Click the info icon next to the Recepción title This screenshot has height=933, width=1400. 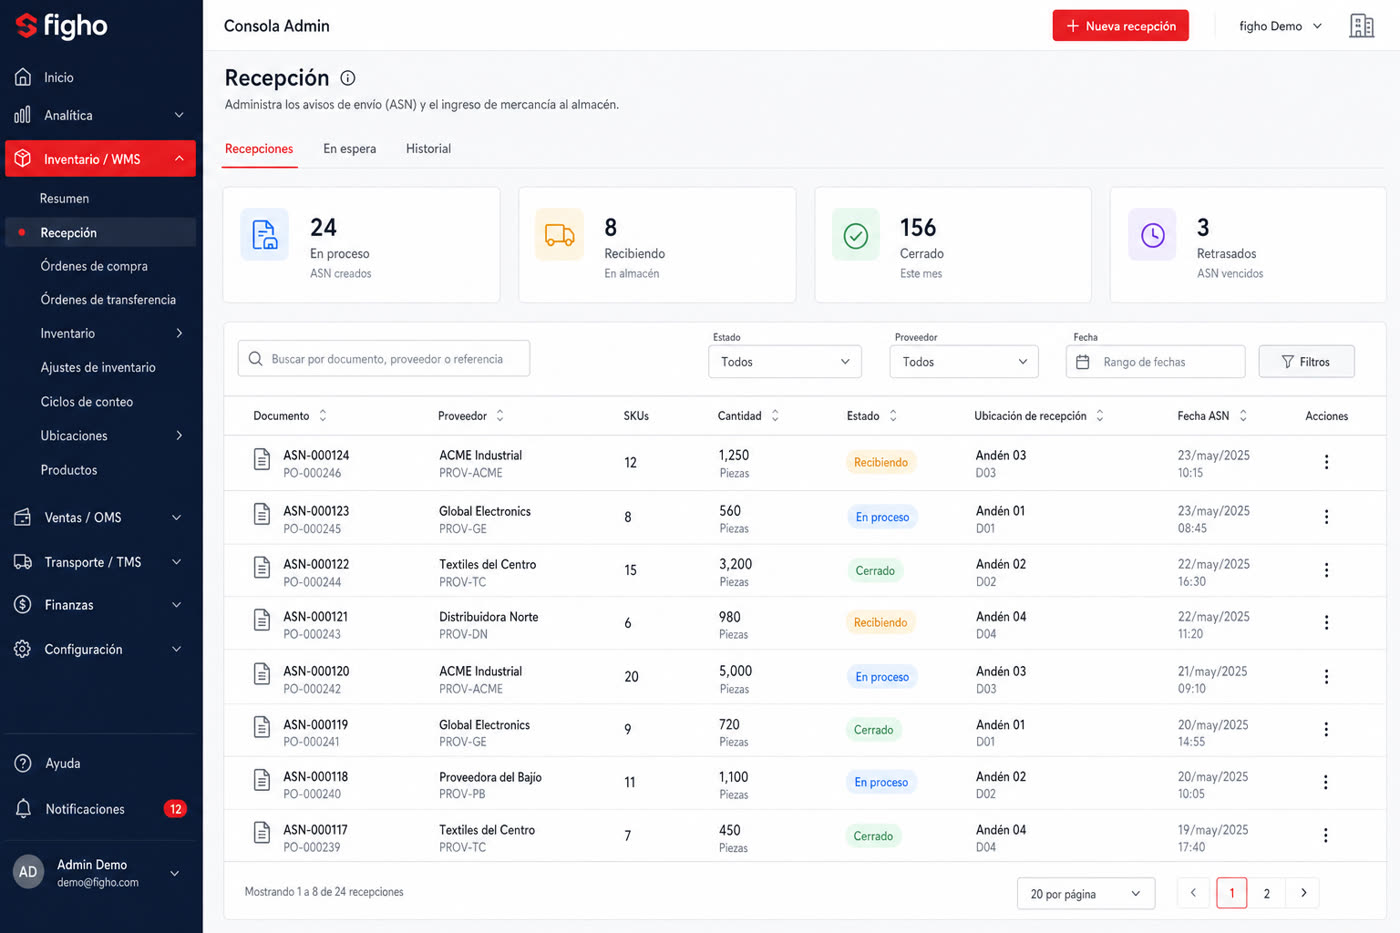tap(348, 78)
